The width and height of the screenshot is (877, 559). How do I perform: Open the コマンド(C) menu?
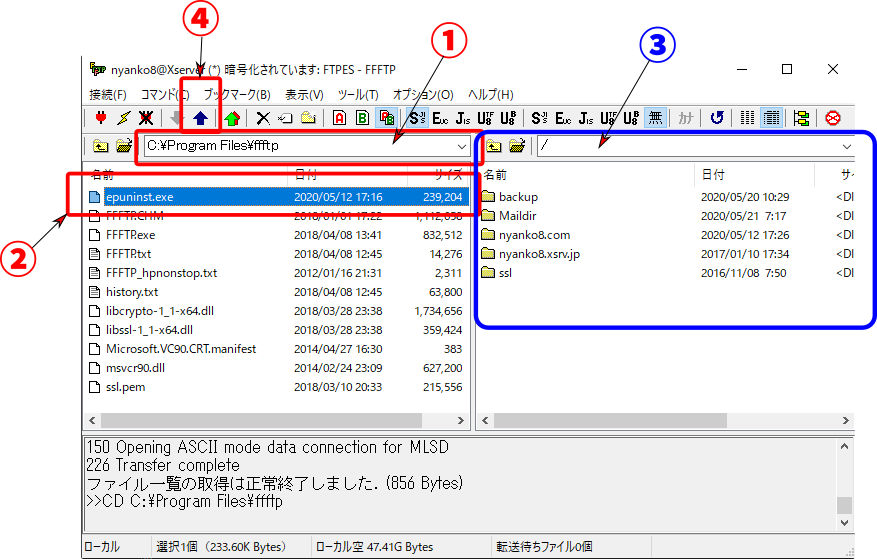pos(165,95)
